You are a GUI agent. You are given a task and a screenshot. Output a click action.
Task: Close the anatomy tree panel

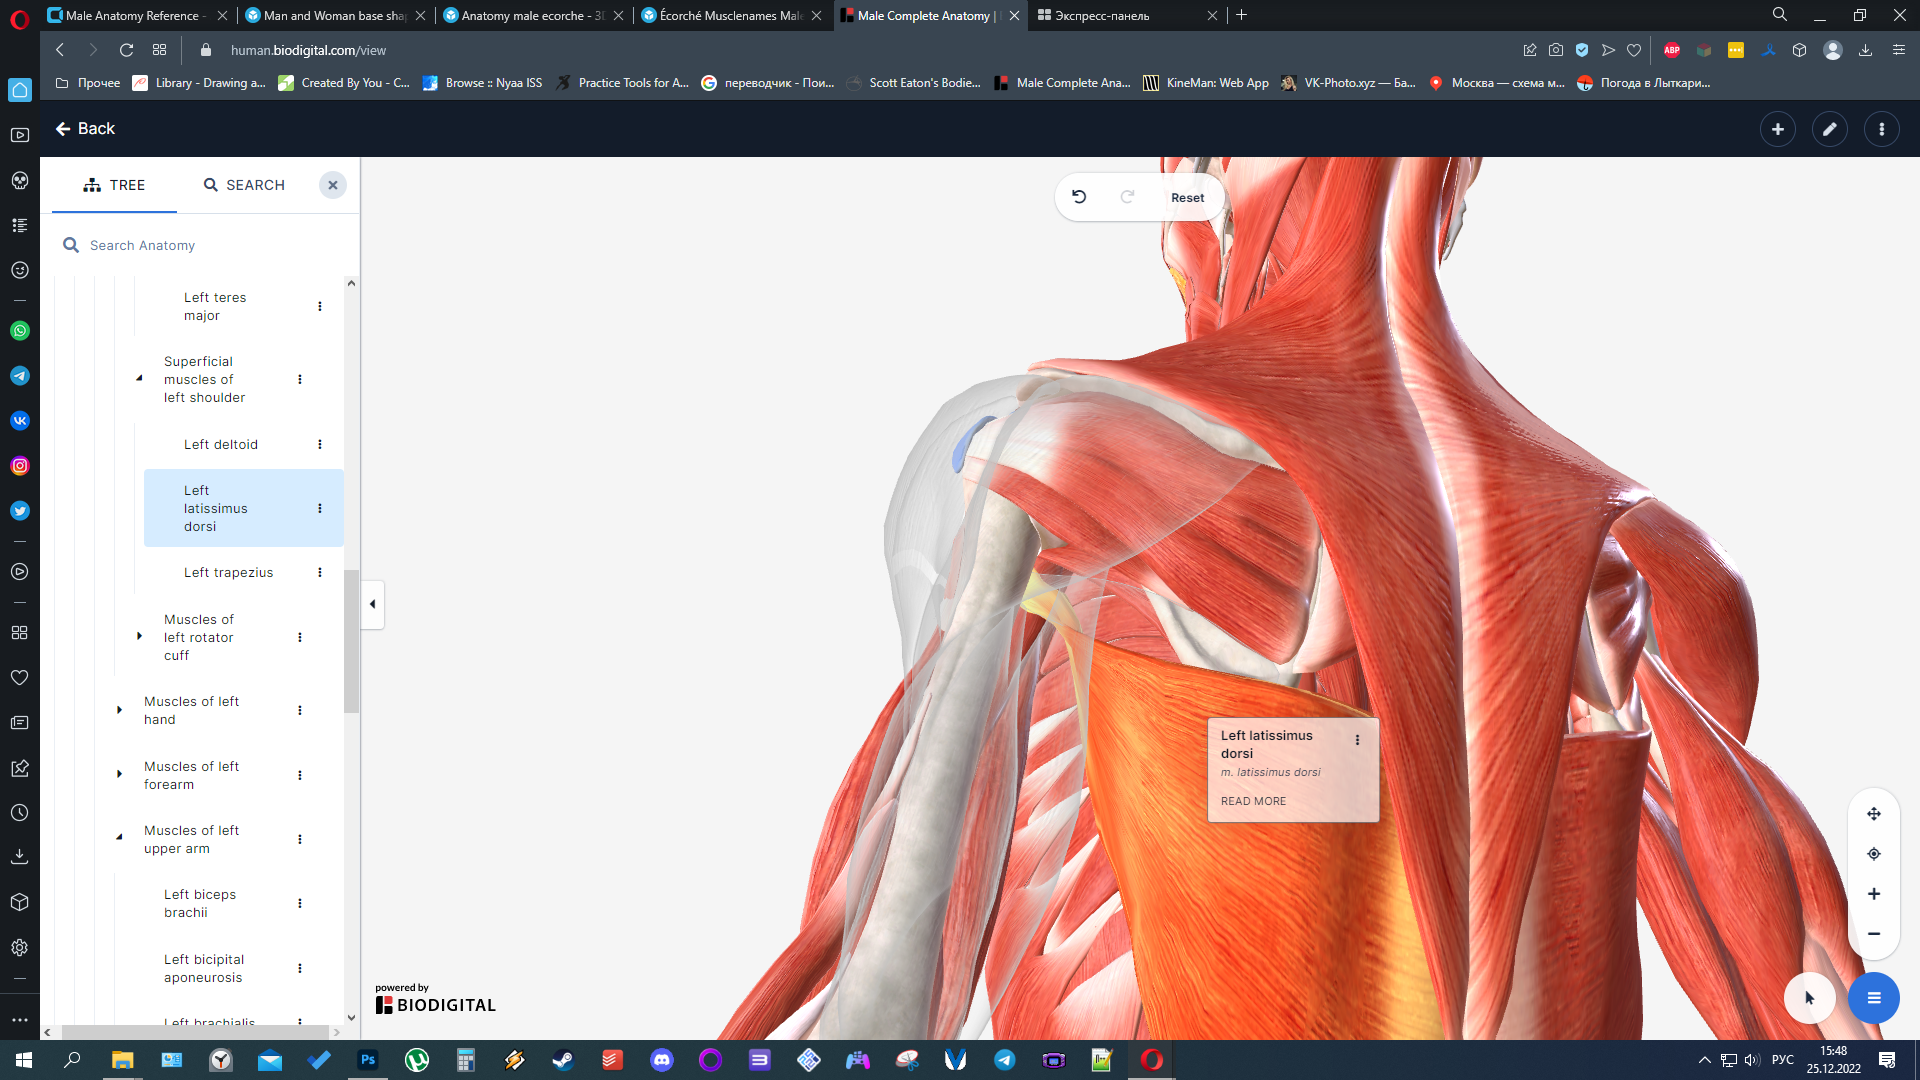click(x=333, y=185)
